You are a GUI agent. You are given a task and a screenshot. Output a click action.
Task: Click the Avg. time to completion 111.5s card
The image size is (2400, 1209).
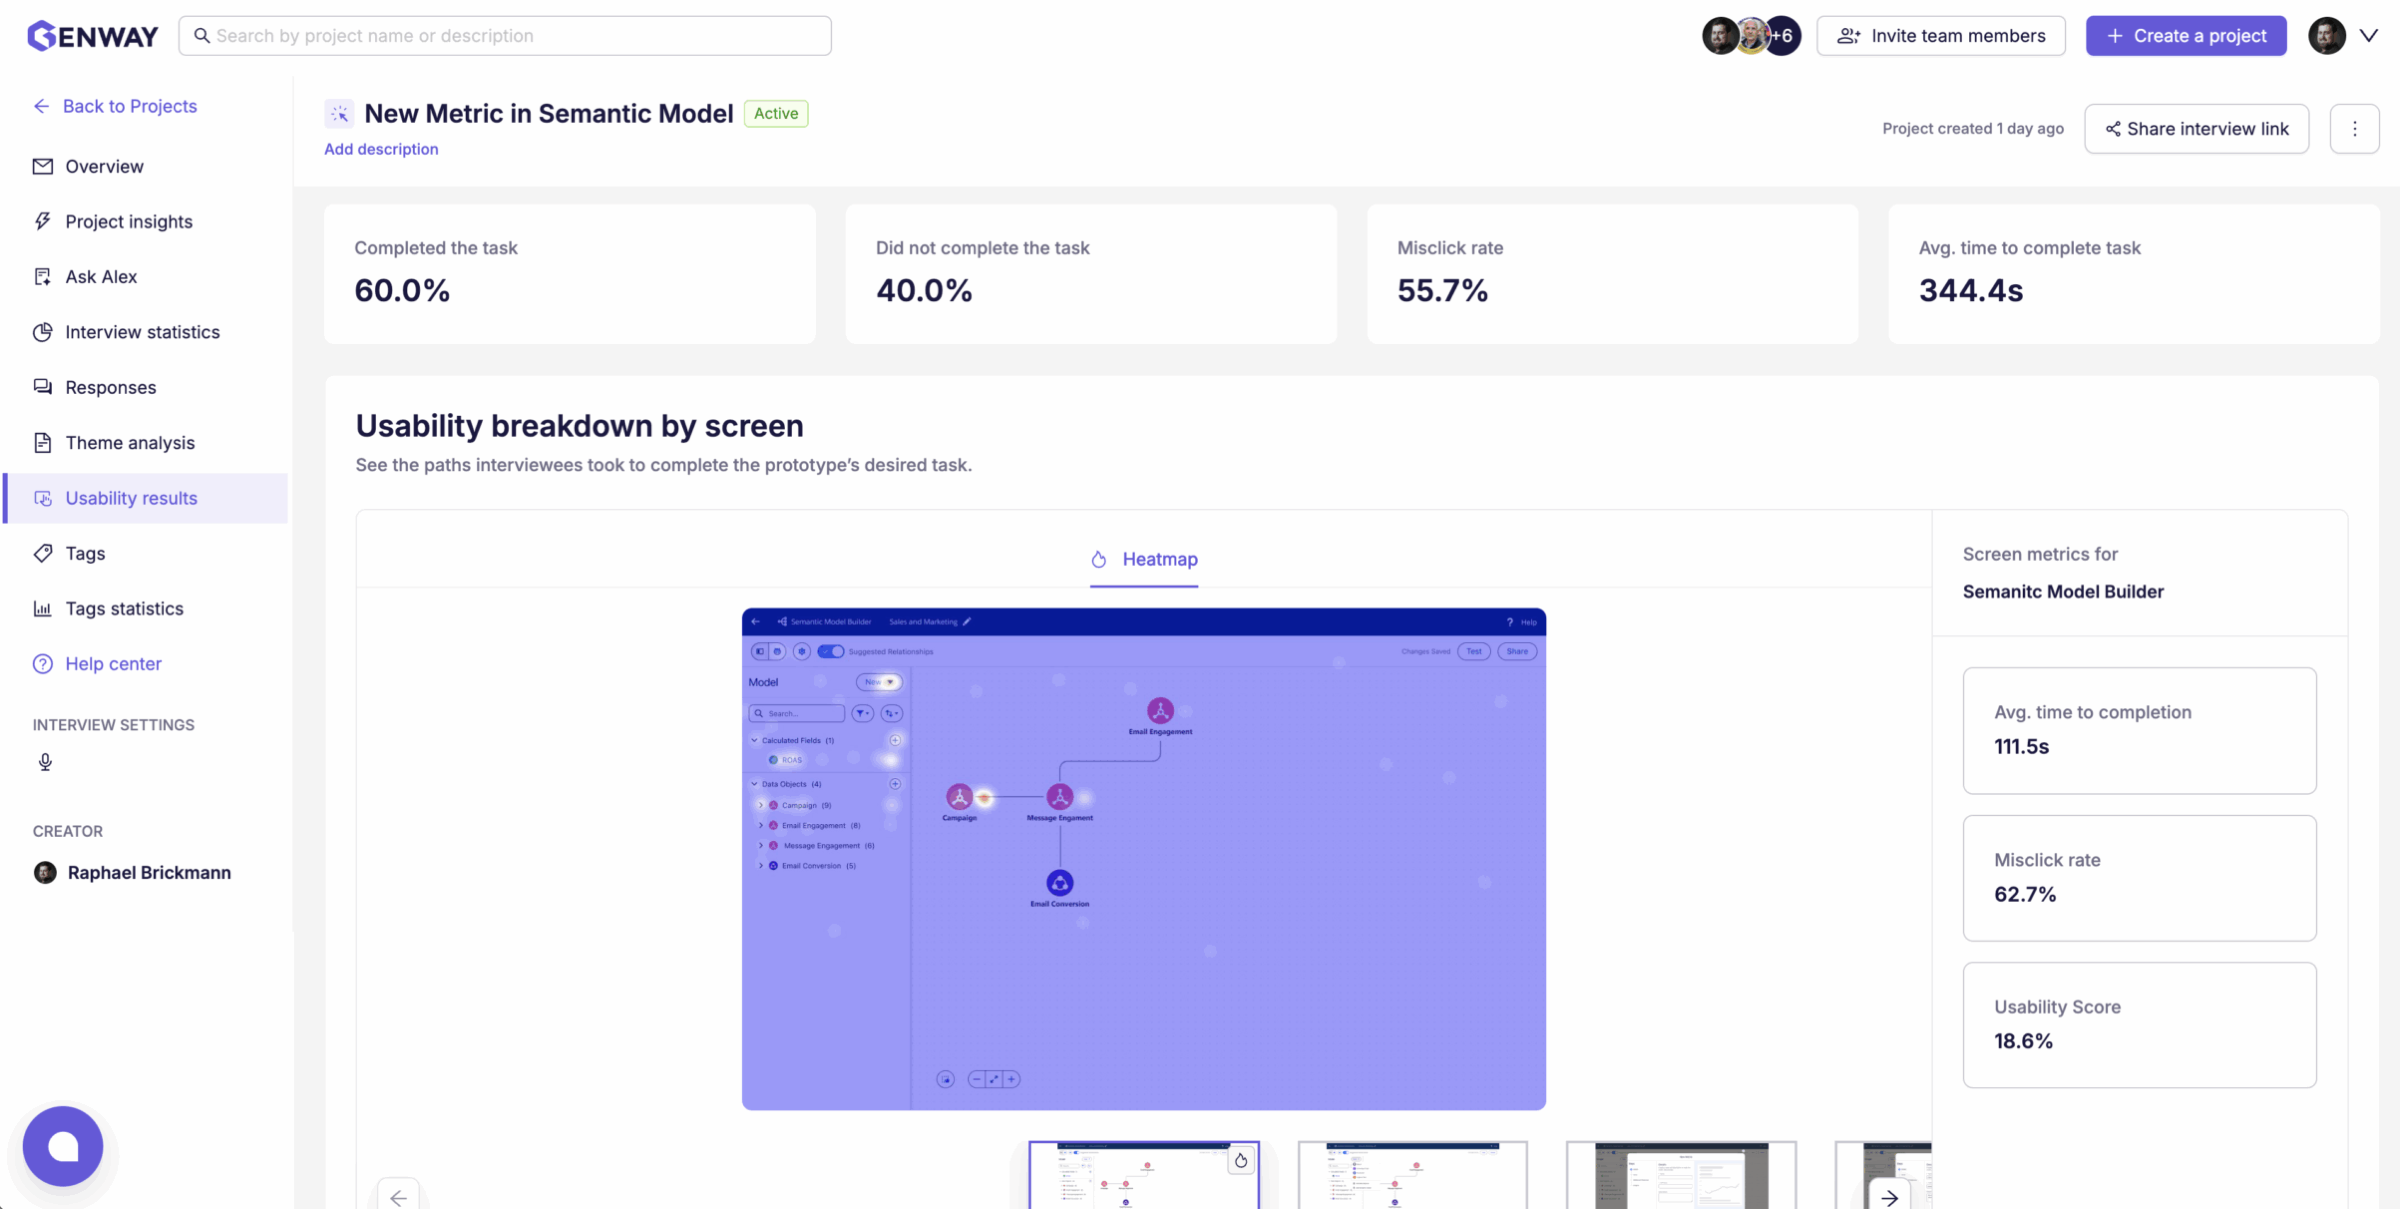point(2139,730)
